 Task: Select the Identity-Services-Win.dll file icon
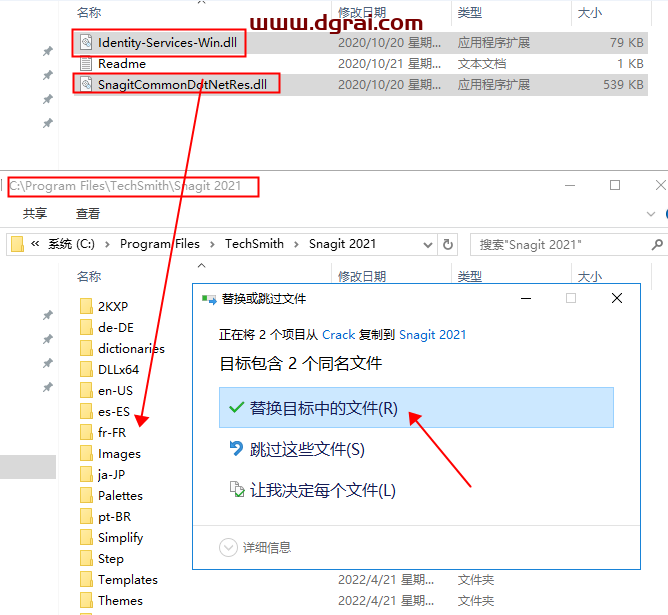86,42
